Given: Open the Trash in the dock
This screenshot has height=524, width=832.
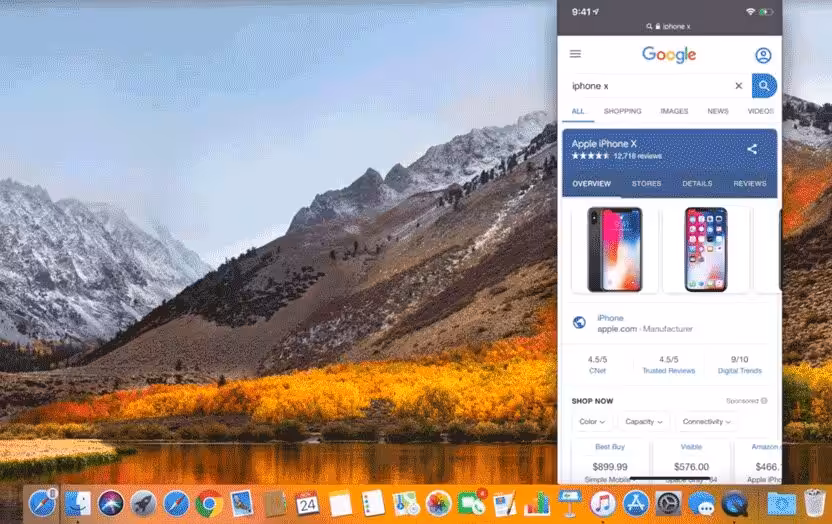Looking at the screenshot, I should [814, 503].
